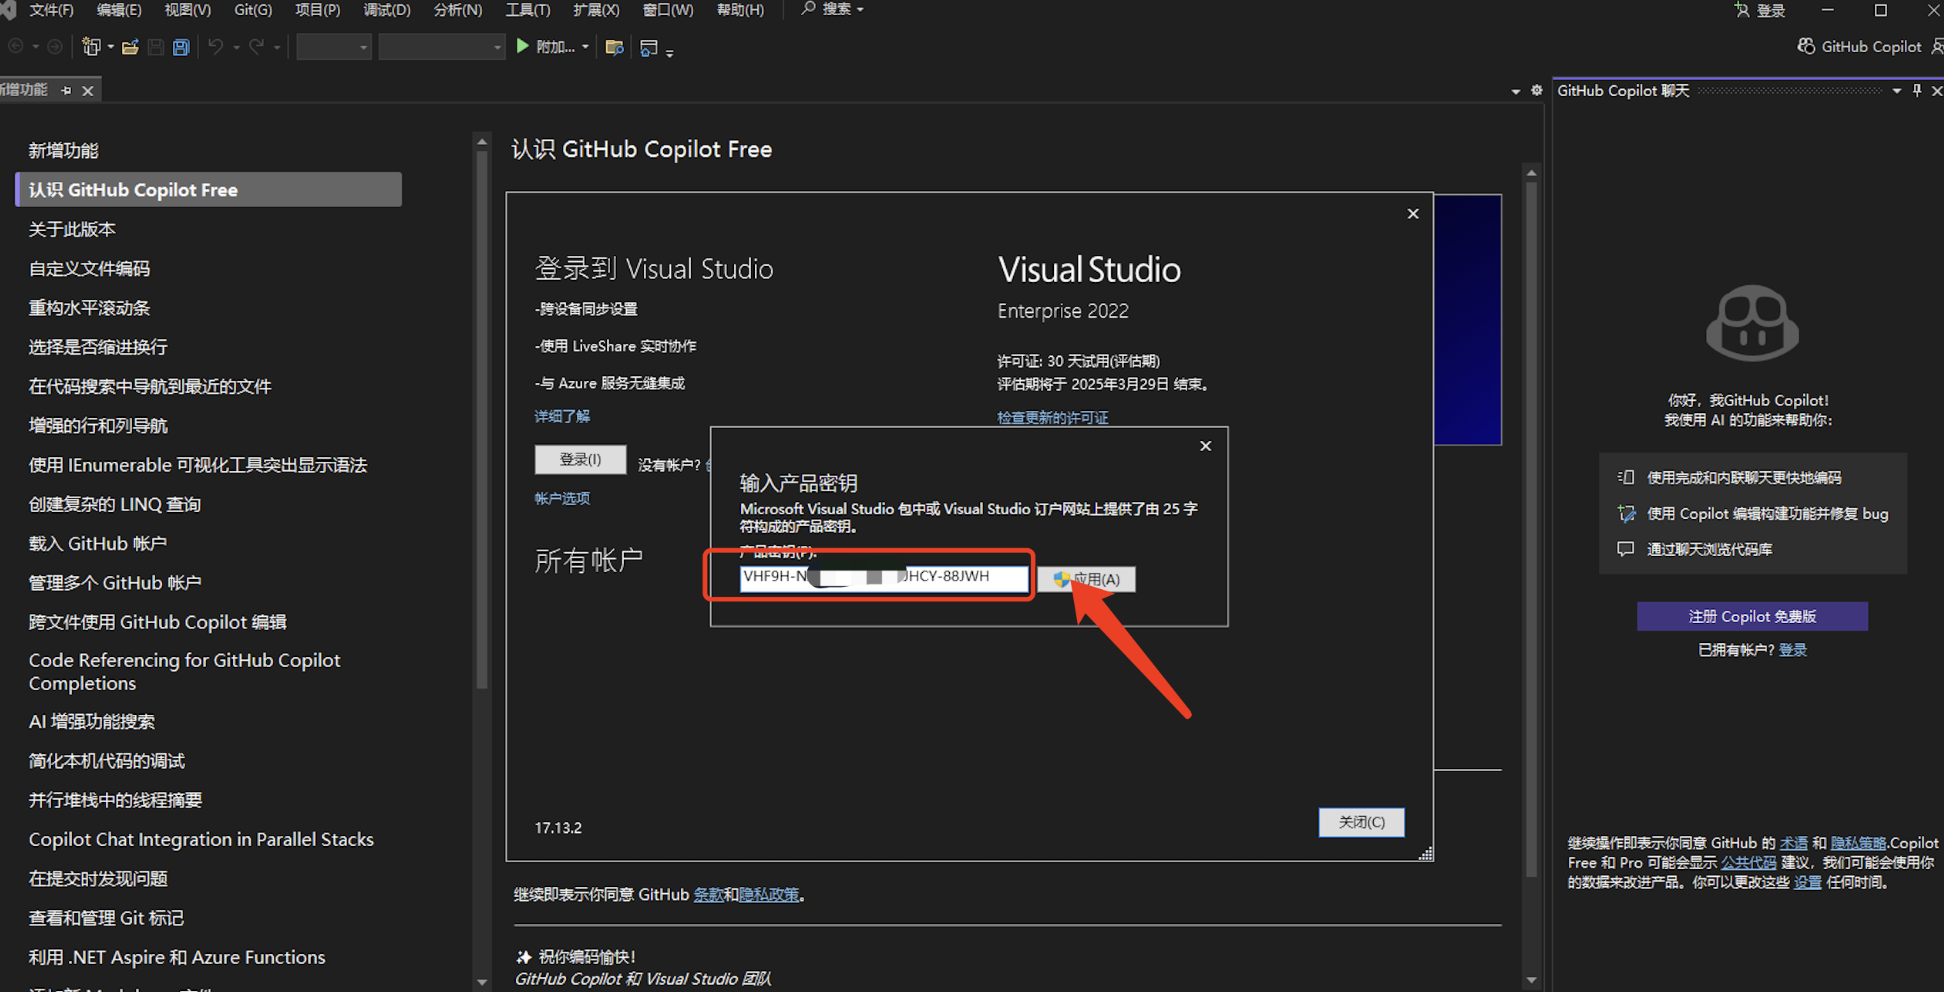This screenshot has height=992, width=1944.
Task: Open the solution platform combo box
Action: [441, 47]
